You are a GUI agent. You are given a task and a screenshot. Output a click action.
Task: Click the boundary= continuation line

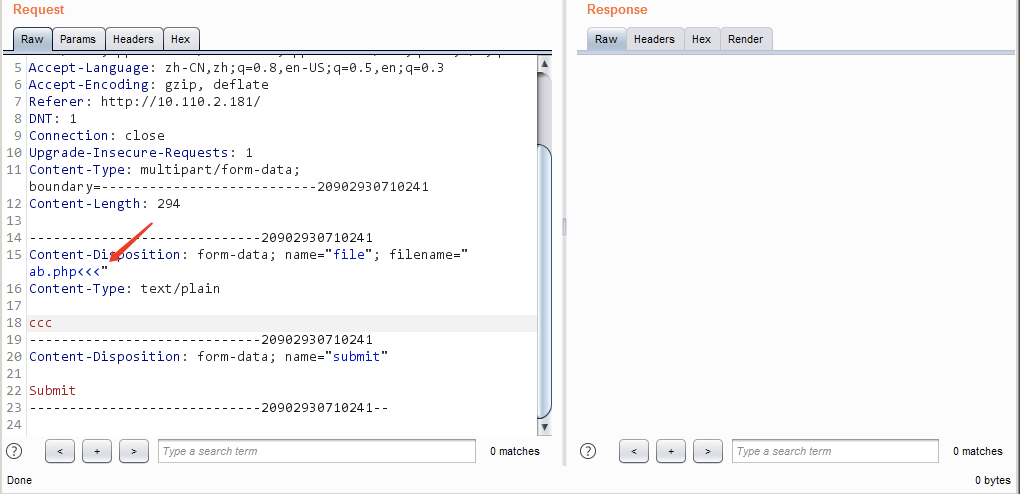[x=229, y=187]
